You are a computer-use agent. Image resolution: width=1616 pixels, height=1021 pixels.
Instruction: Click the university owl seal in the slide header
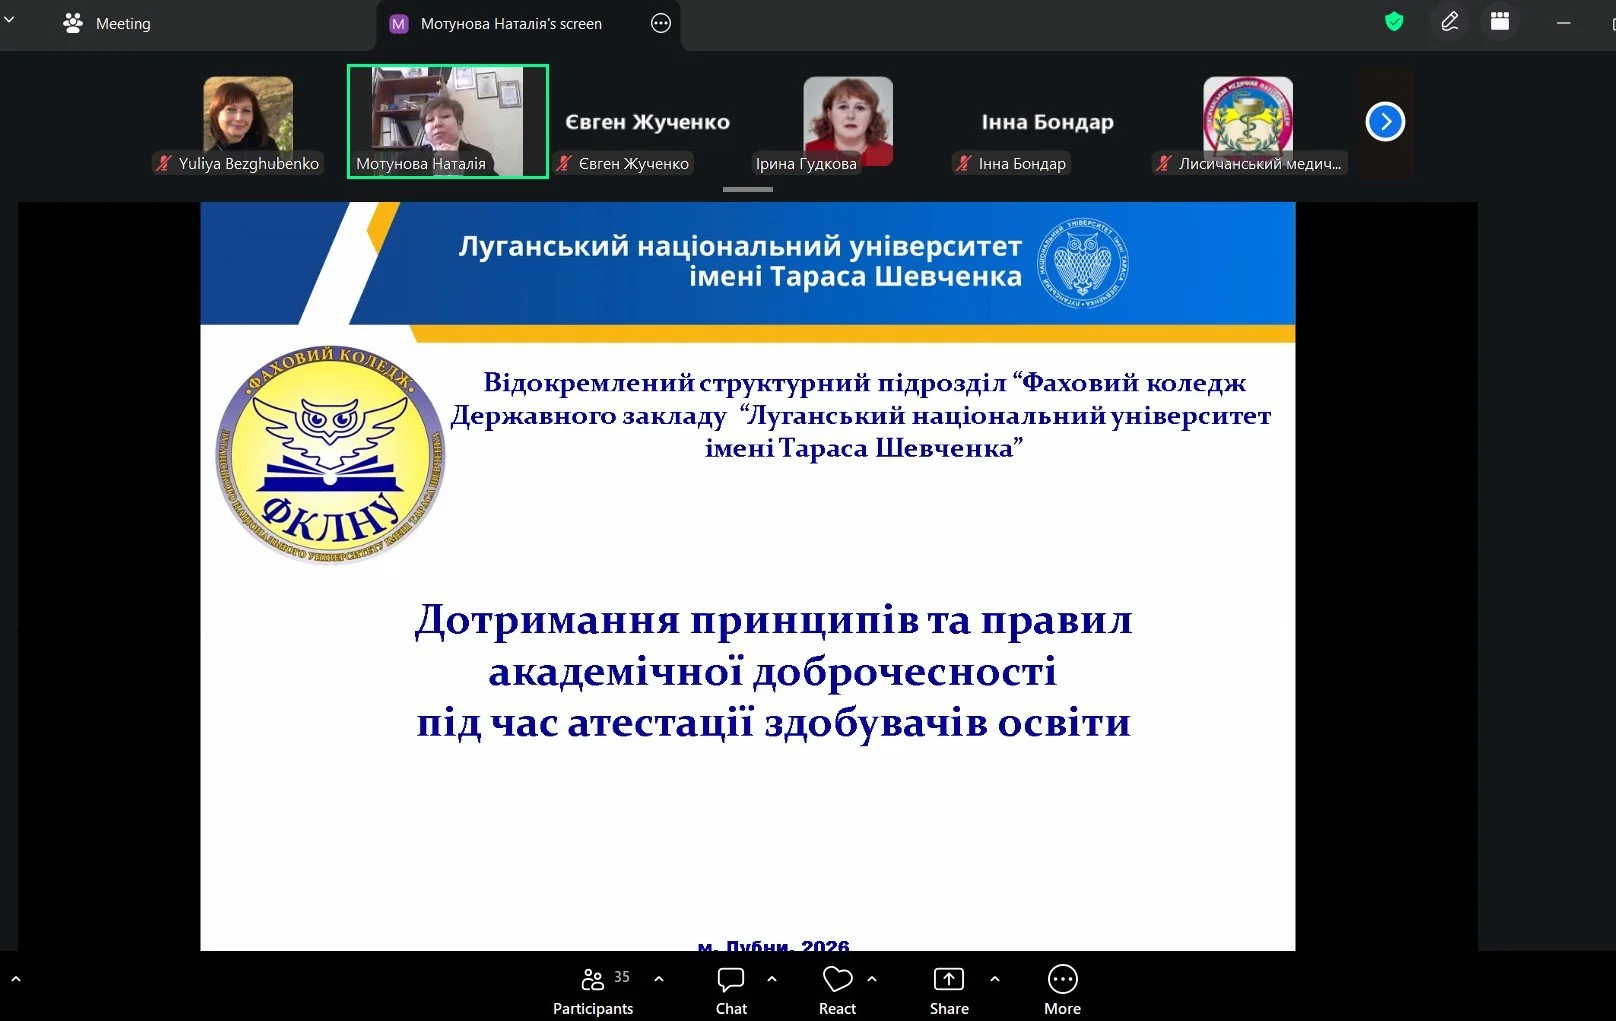coord(1083,263)
